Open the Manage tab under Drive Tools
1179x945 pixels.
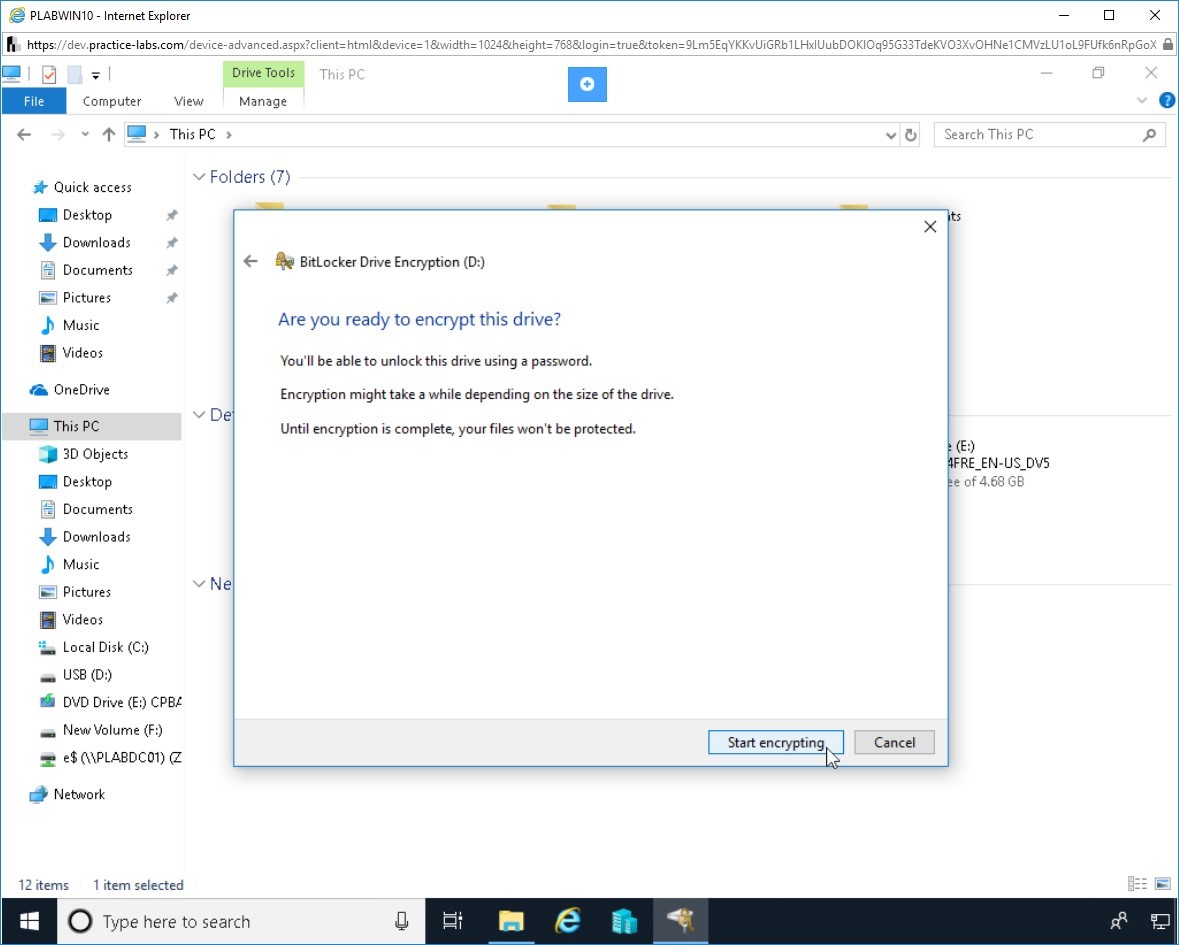[262, 101]
